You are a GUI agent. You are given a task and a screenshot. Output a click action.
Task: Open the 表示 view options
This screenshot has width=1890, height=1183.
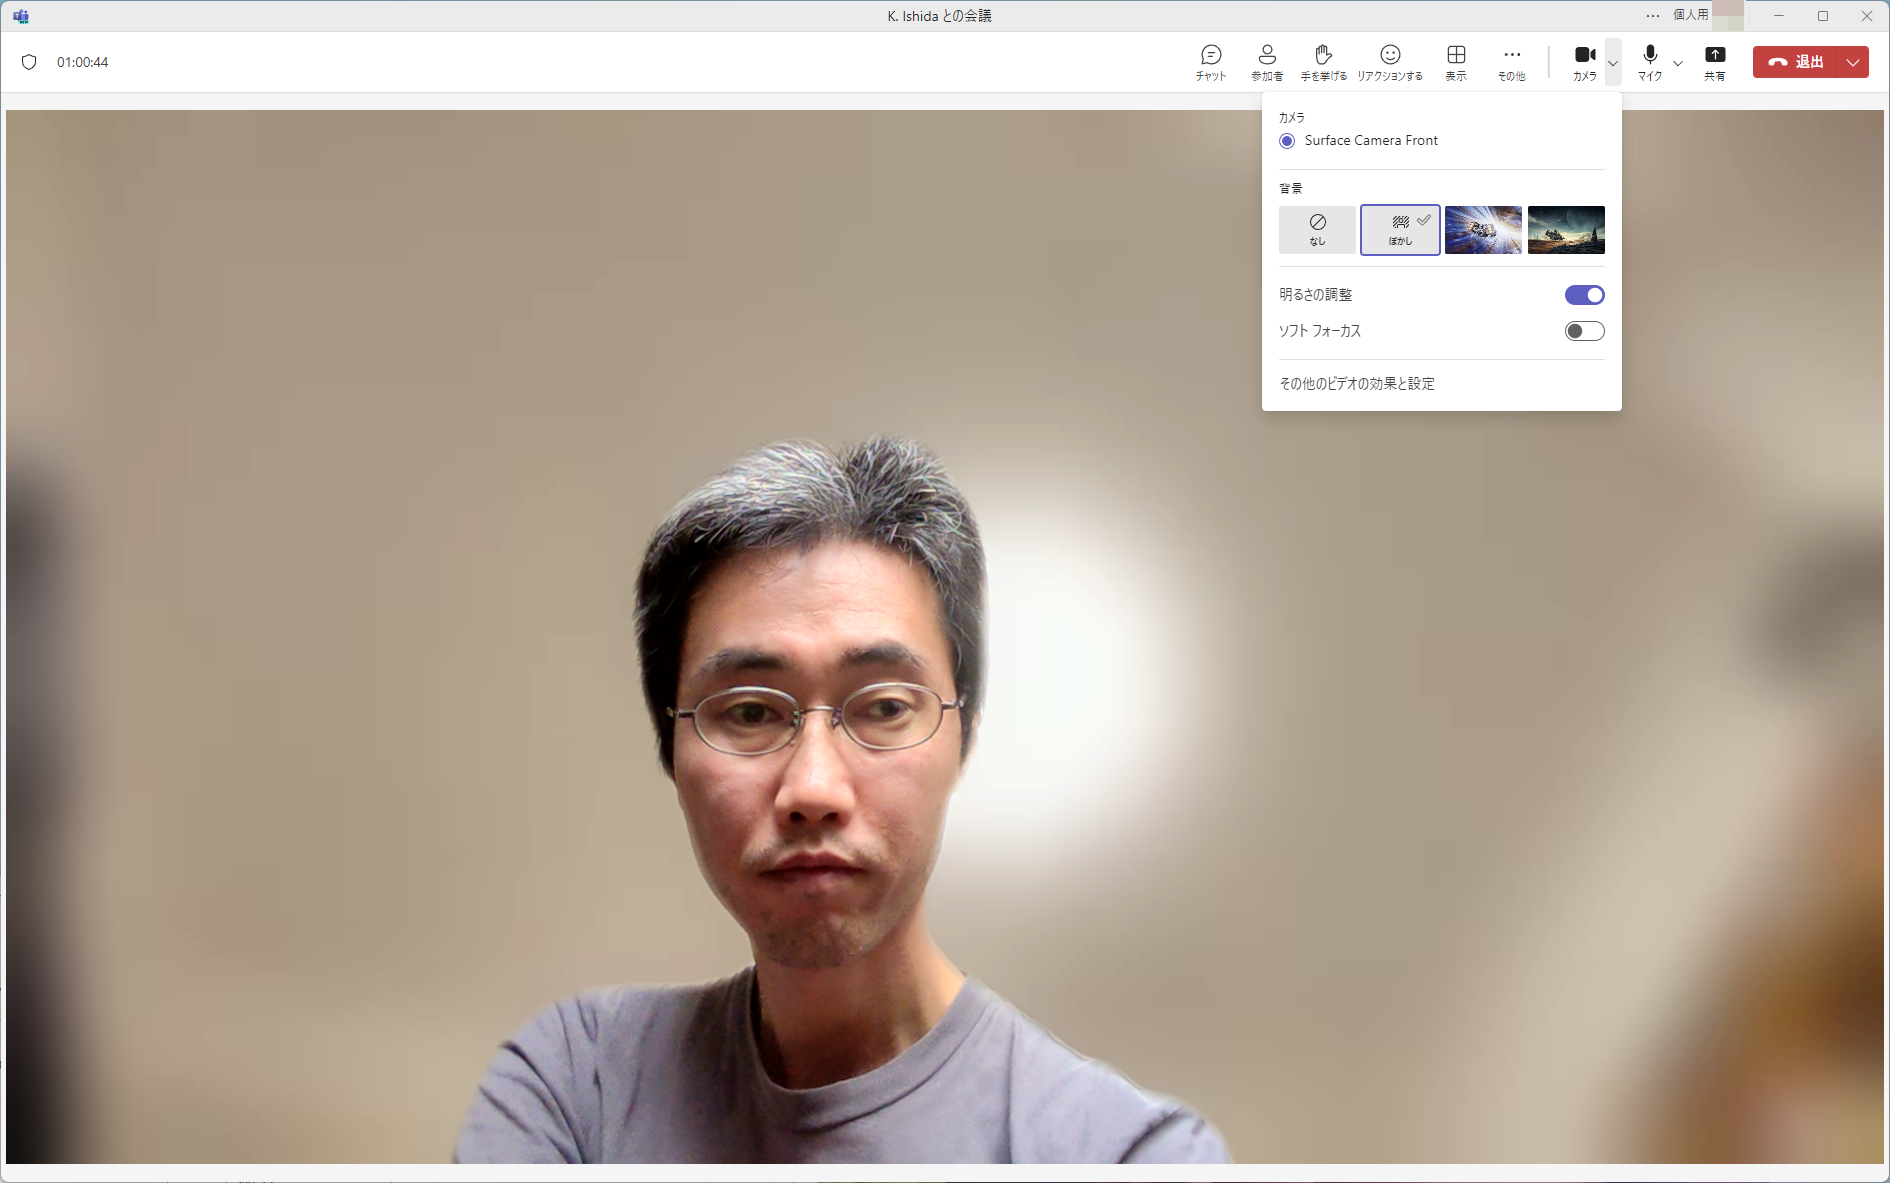pos(1455,62)
